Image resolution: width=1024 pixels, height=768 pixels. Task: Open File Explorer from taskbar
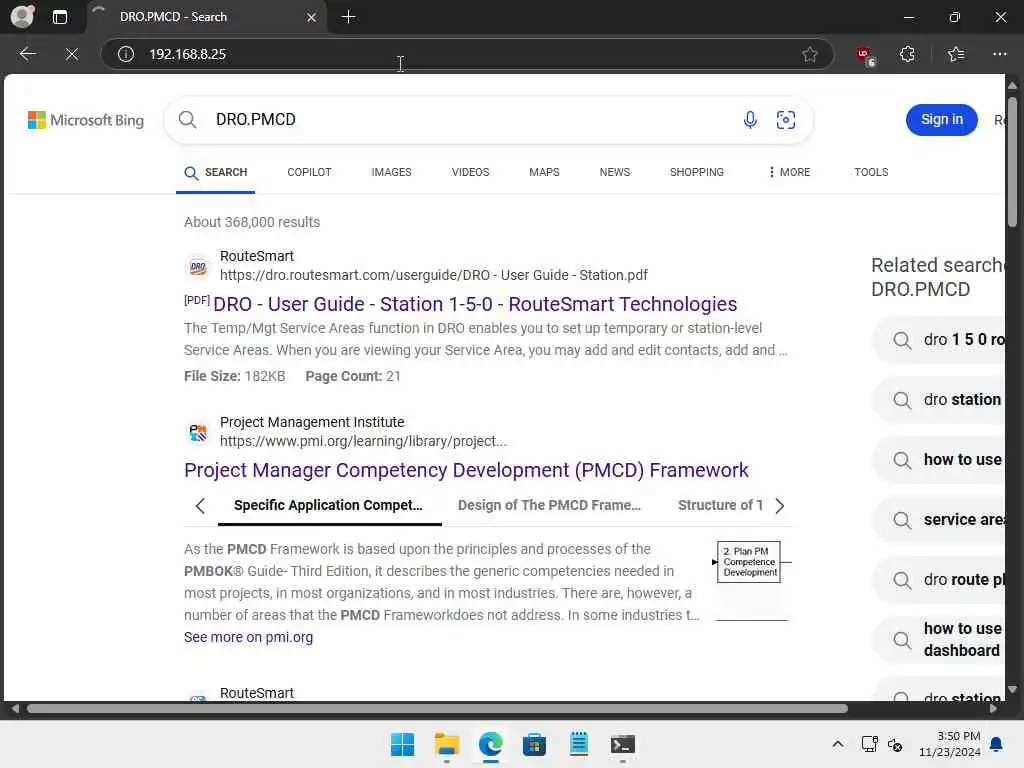pyautogui.click(x=447, y=744)
